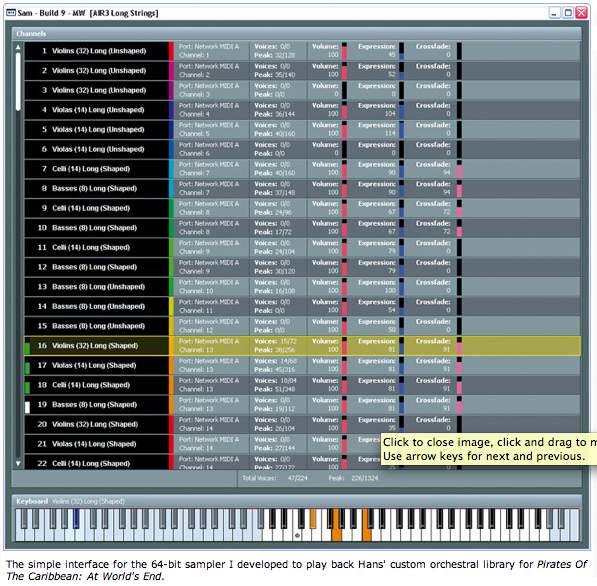Click the Keyboard panel header
The width and height of the screenshot is (597, 586).
coord(296,501)
